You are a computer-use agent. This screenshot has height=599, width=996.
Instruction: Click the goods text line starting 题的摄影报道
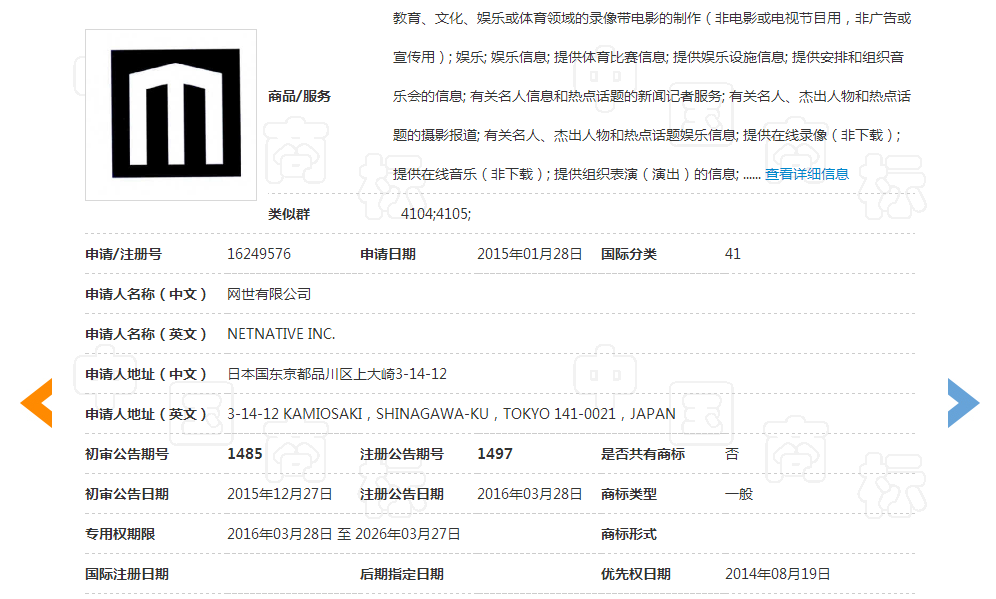(x=647, y=135)
